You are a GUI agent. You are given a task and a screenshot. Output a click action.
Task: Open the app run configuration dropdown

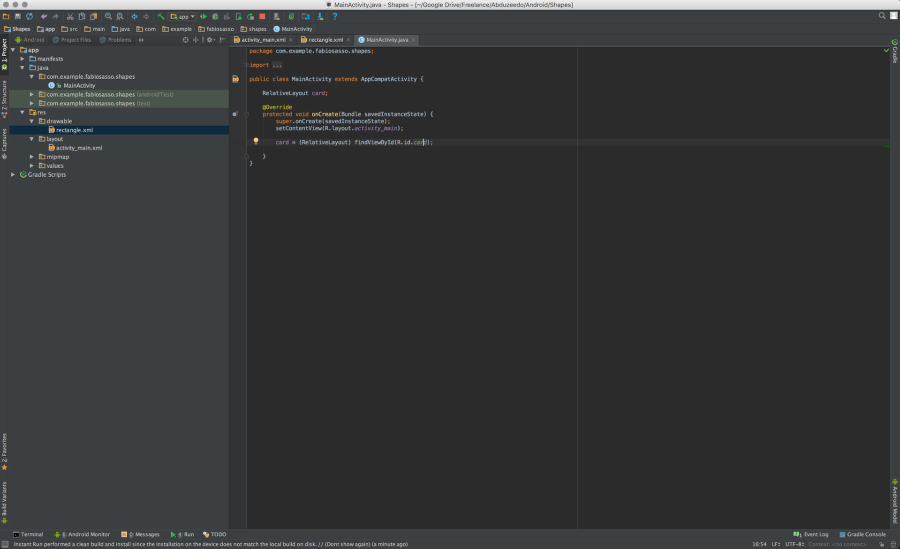(x=183, y=17)
